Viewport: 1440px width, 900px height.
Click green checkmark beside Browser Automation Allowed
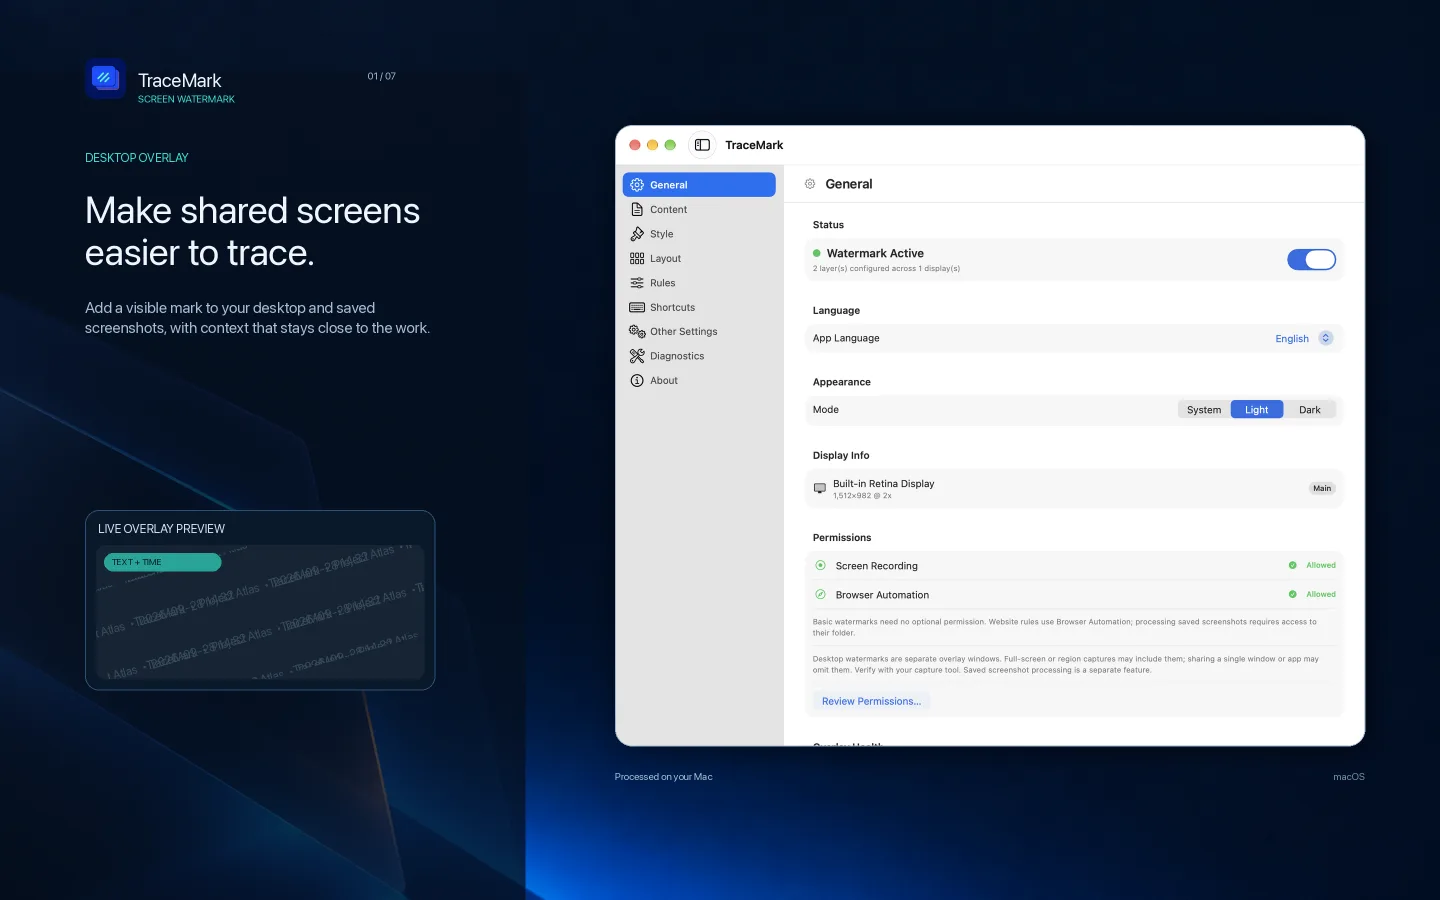click(1292, 594)
